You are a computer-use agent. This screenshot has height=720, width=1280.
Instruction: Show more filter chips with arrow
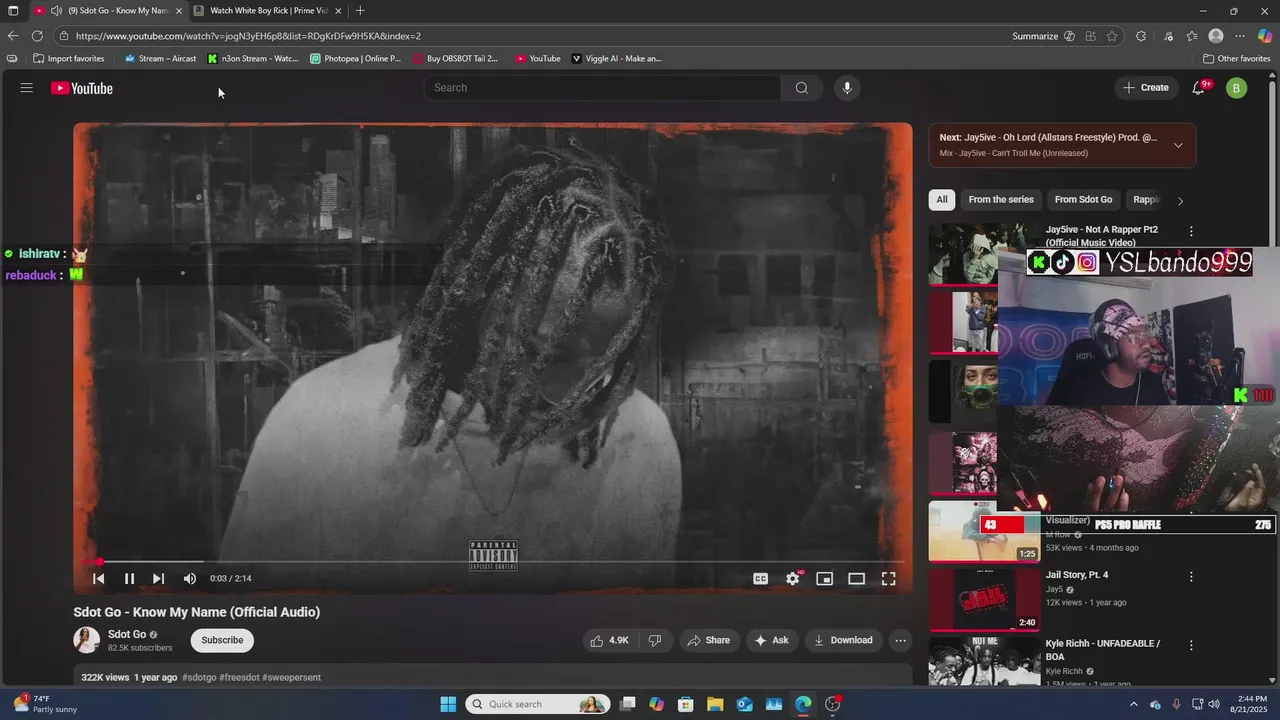pyautogui.click(x=1180, y=201)
